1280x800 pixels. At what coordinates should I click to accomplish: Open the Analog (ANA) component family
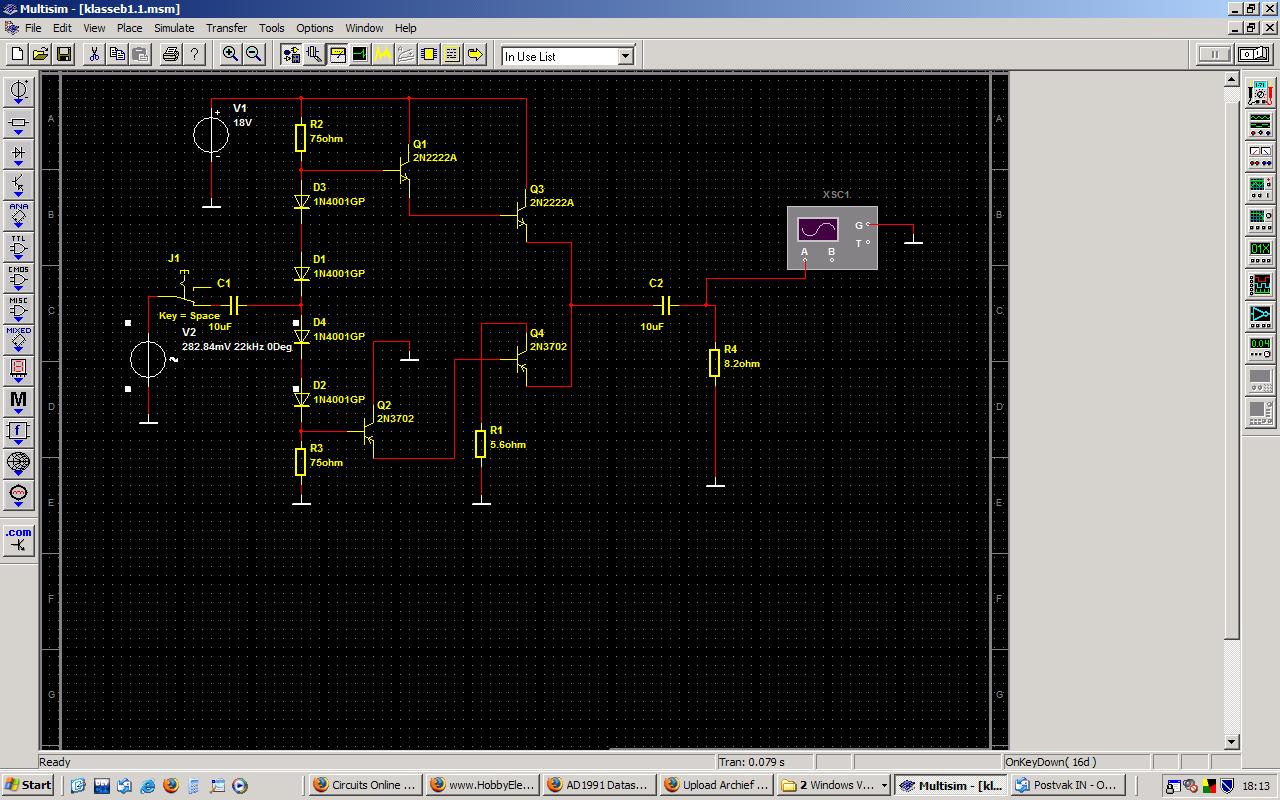coord(19,216)
